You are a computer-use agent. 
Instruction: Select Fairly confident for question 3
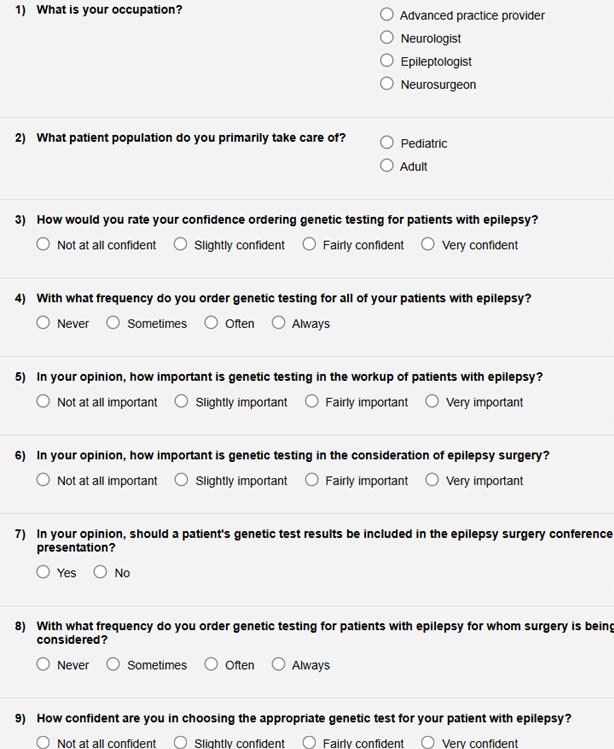click(309, 244)
